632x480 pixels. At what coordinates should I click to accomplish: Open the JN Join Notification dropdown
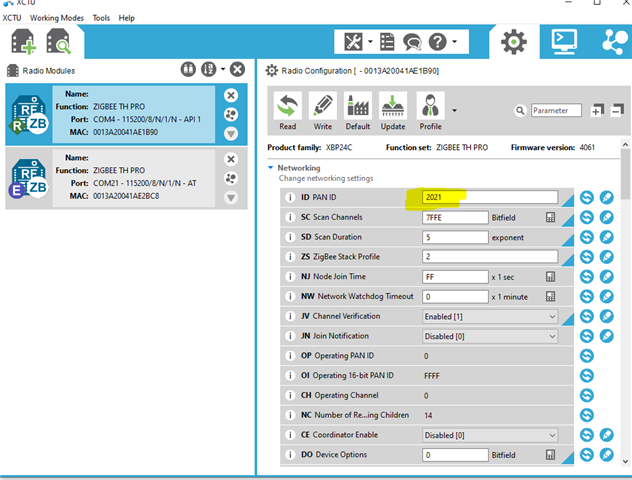(x=490, y=336)
